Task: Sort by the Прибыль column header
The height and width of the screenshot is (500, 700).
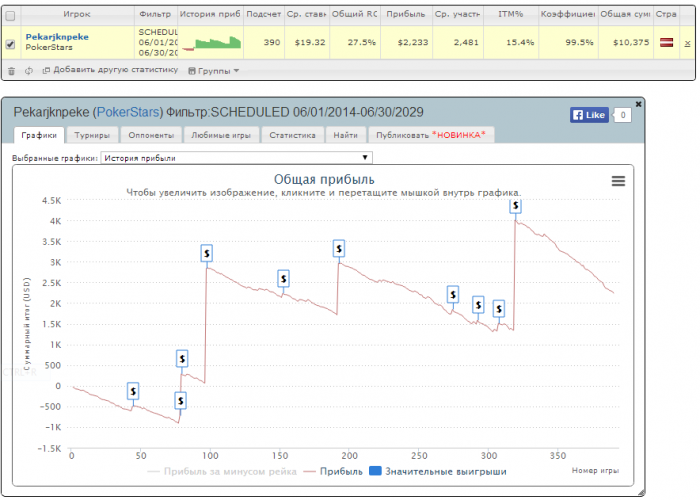Action: (406, 14)
